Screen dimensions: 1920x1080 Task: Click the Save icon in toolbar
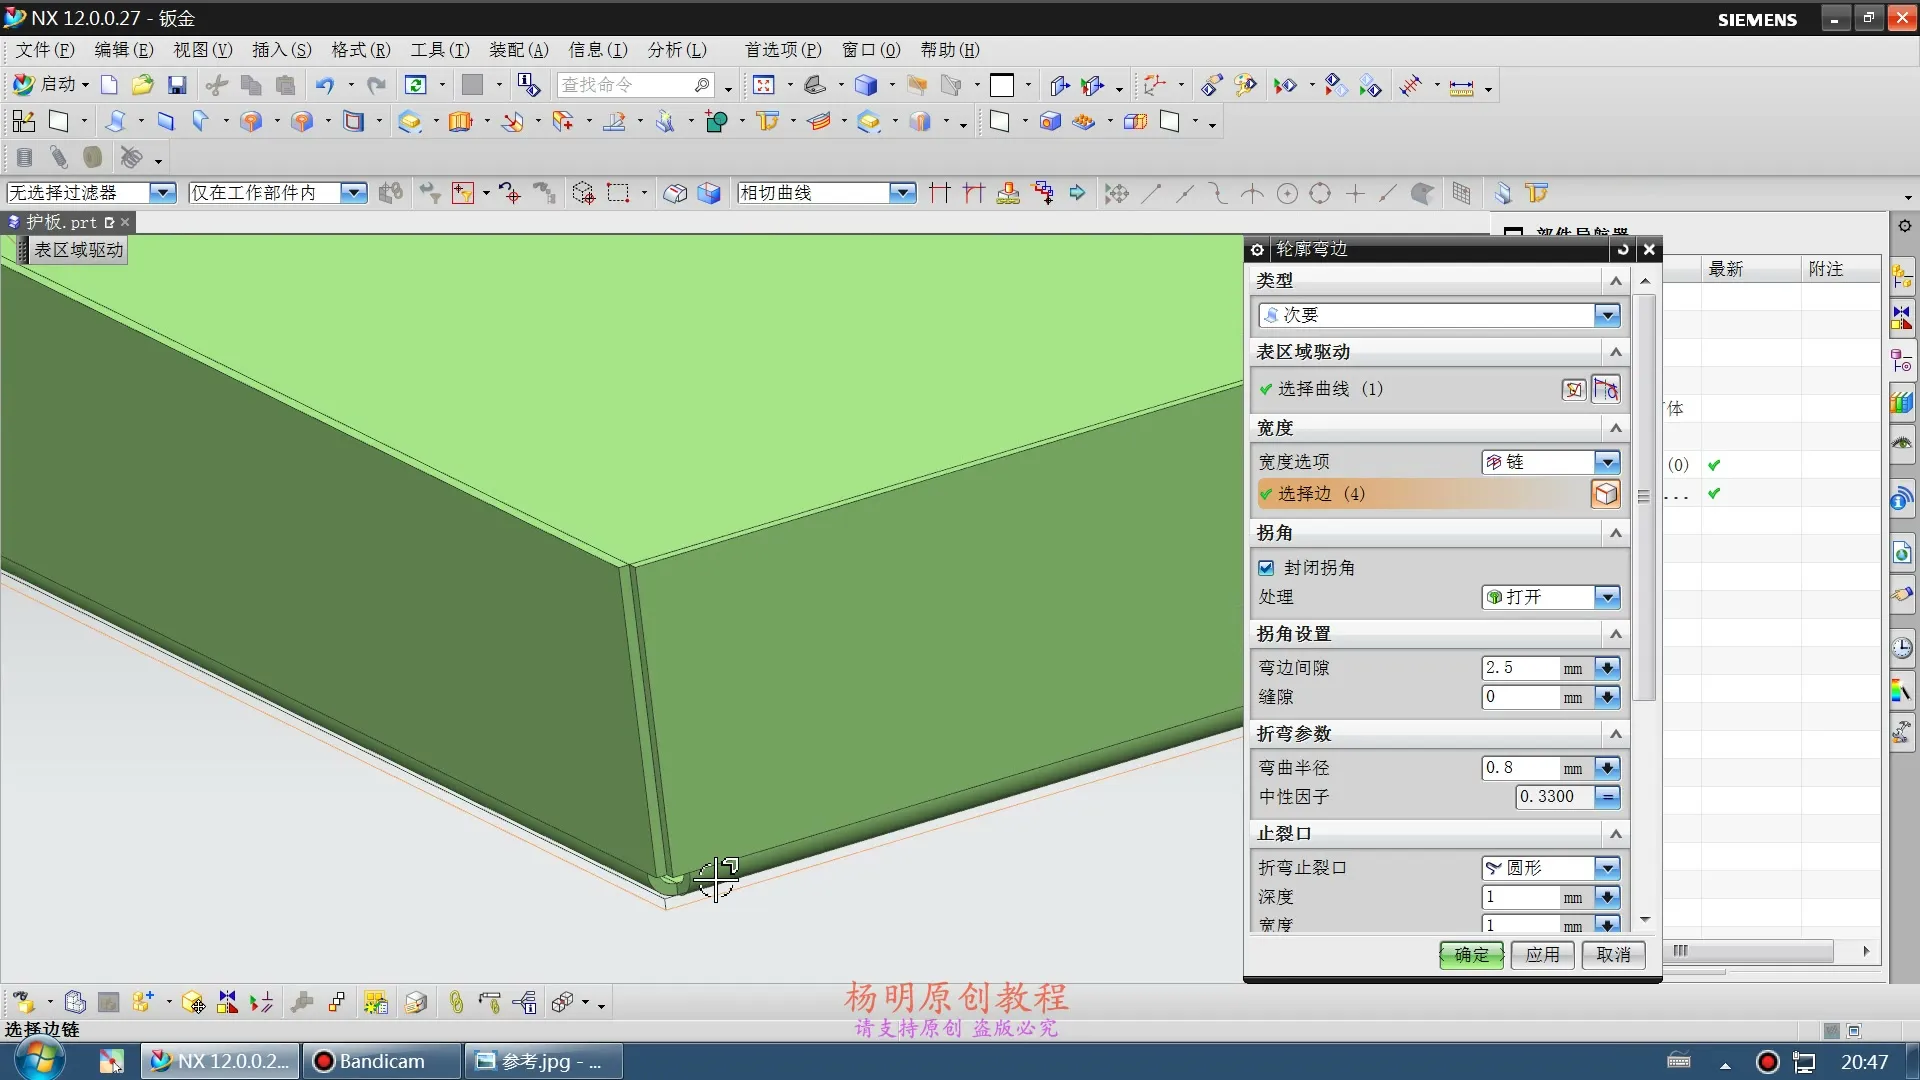177,86
